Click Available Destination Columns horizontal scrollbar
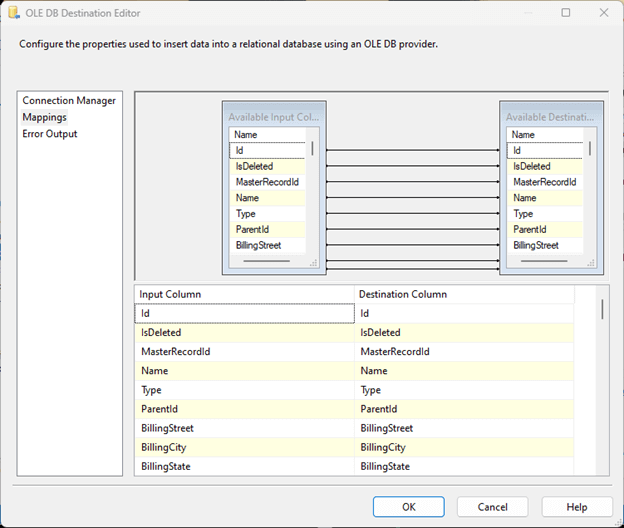Screen dimensions: 624x528 click(544, 261)
